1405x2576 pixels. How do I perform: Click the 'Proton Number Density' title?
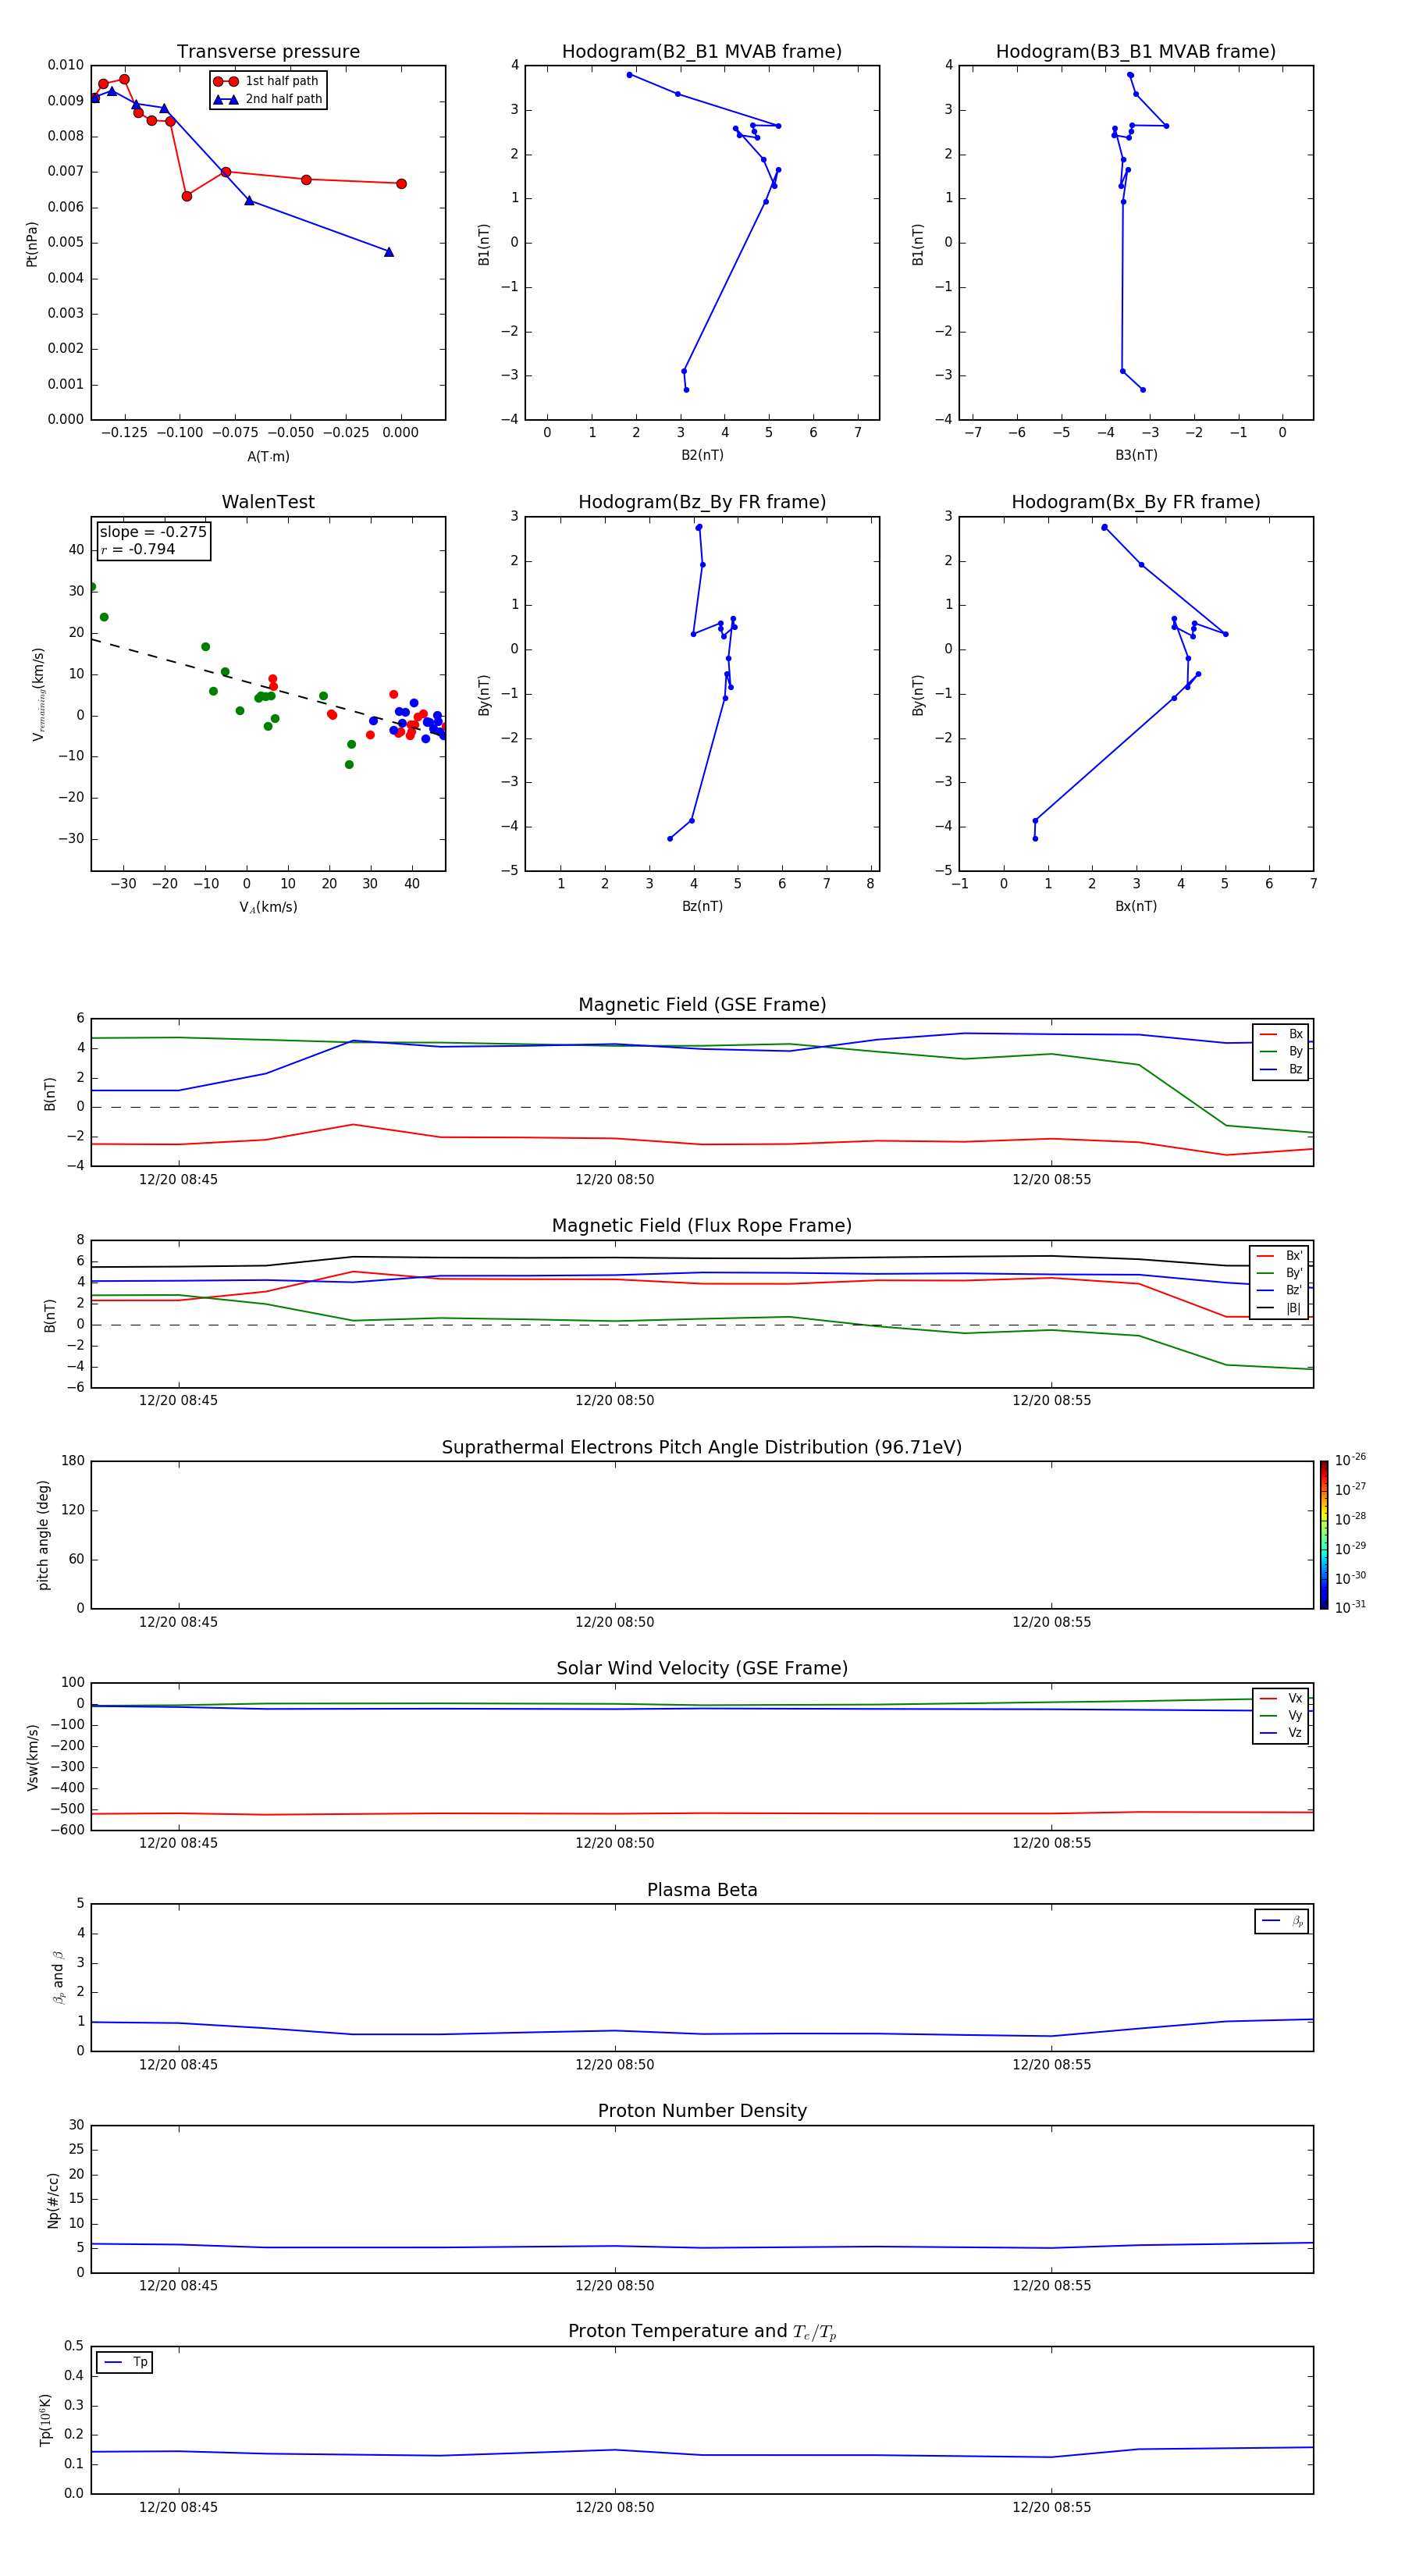tap(702, 2111)
